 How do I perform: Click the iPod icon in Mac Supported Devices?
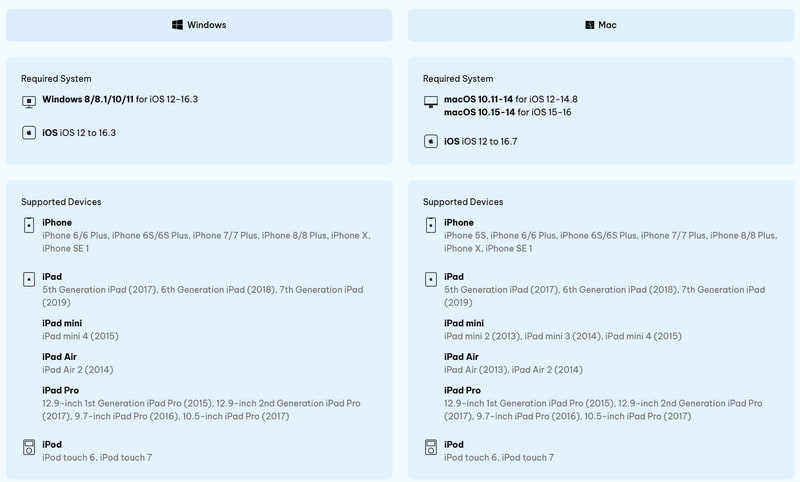[431, 447]
